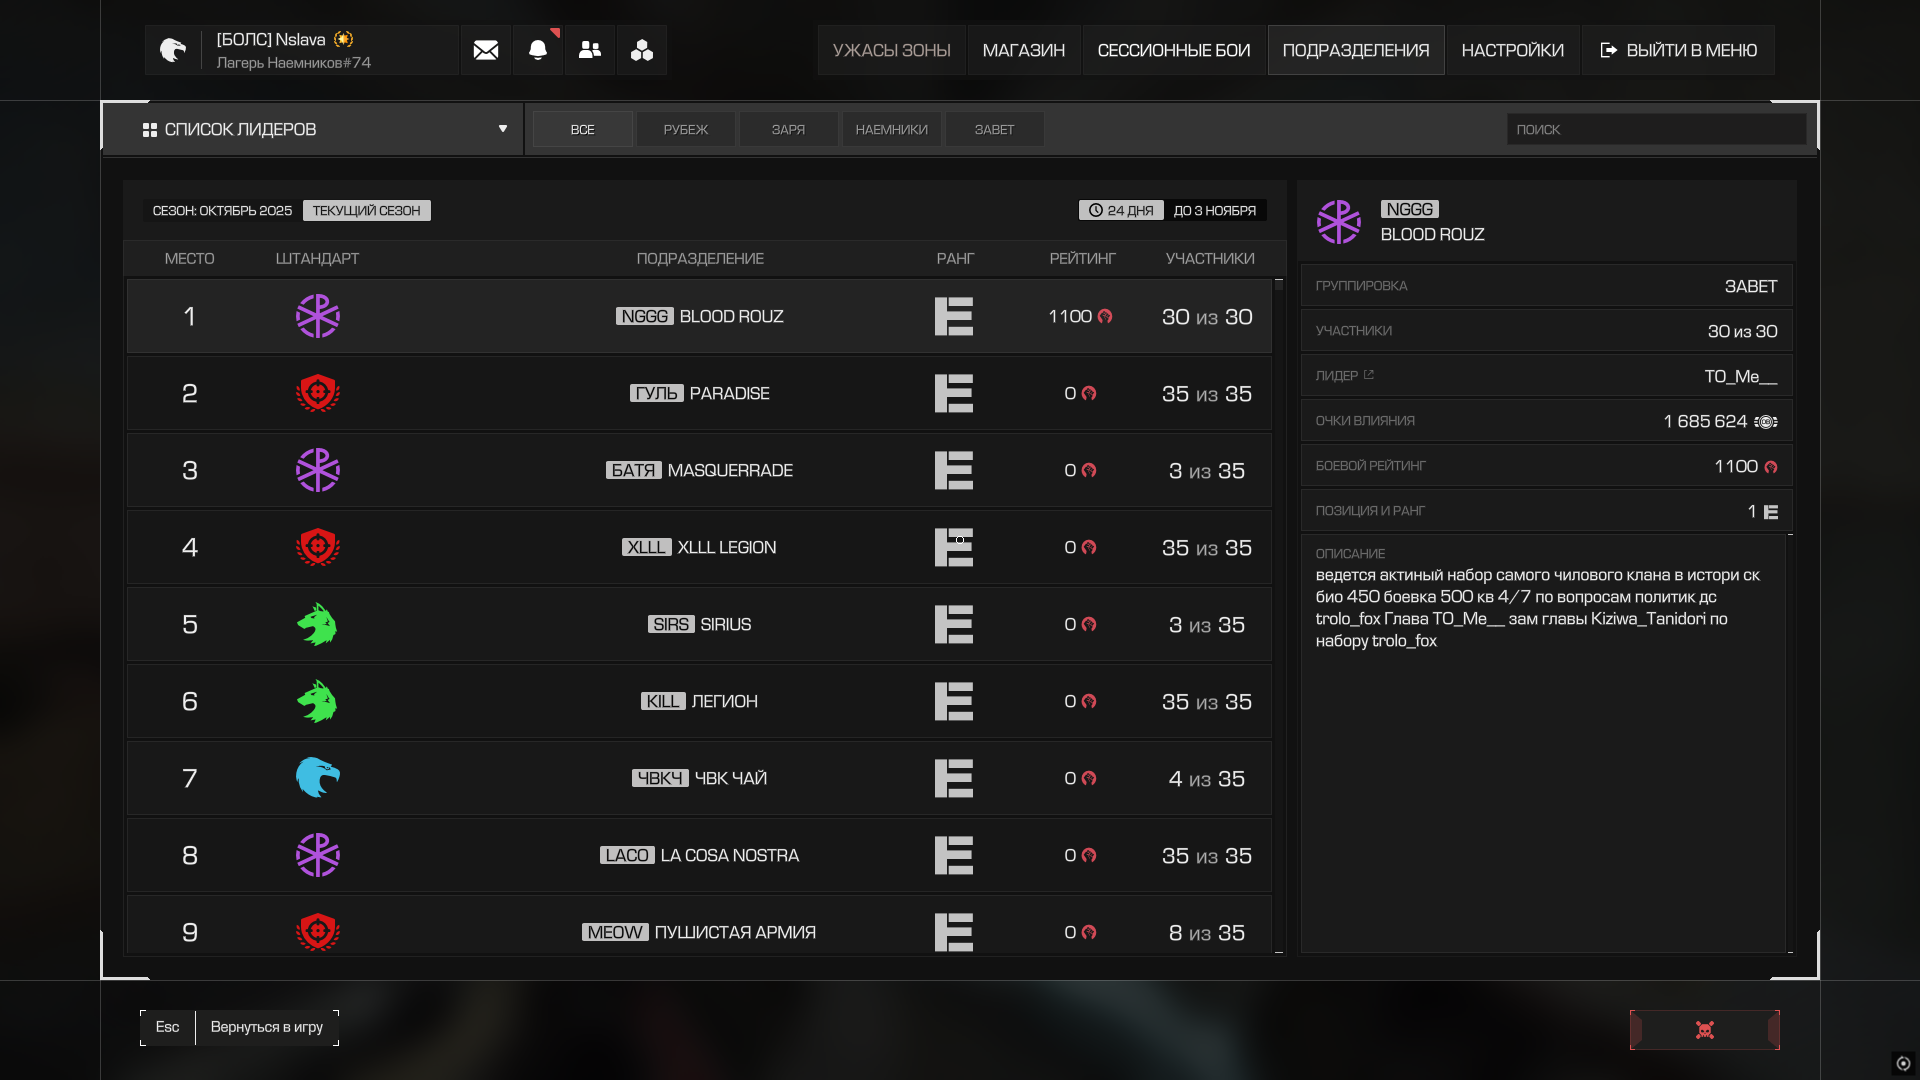Open notifications bell icon
The height and width of the screenshot is (1080, 1920).
[538, 50]
